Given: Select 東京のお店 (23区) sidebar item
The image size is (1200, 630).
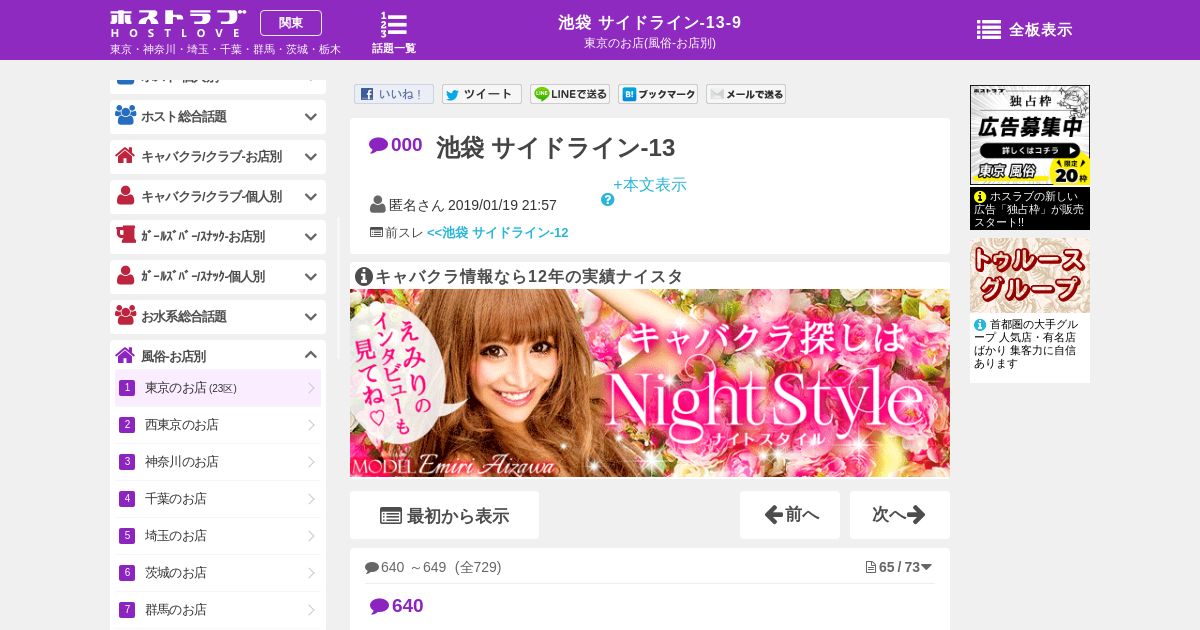Looking at the screenshot, I should 218,388.
